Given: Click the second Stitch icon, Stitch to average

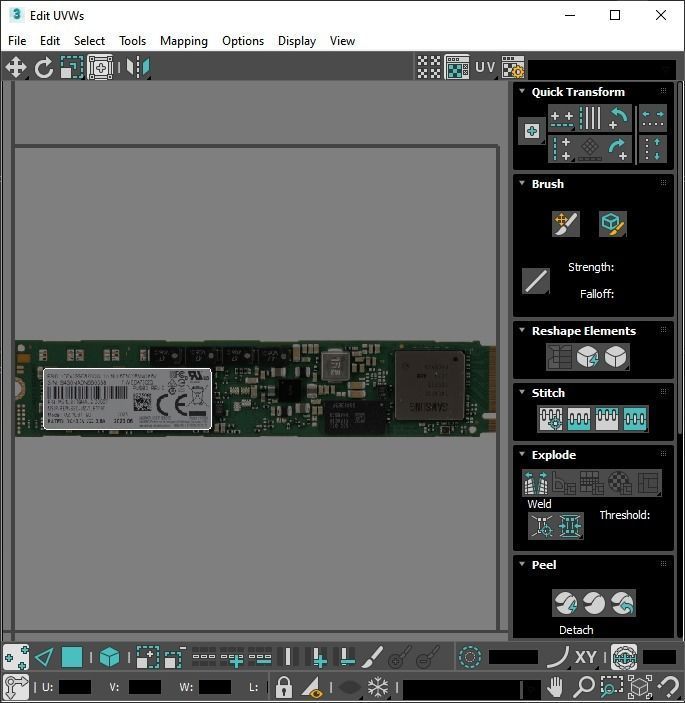Looking at the screenshot, I should tap(579, 419).
